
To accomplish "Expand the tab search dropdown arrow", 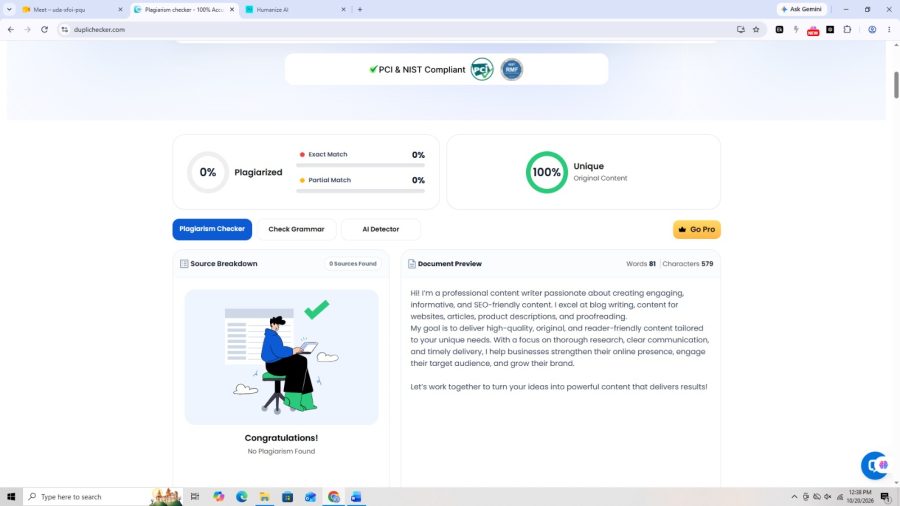I will 9,9.
